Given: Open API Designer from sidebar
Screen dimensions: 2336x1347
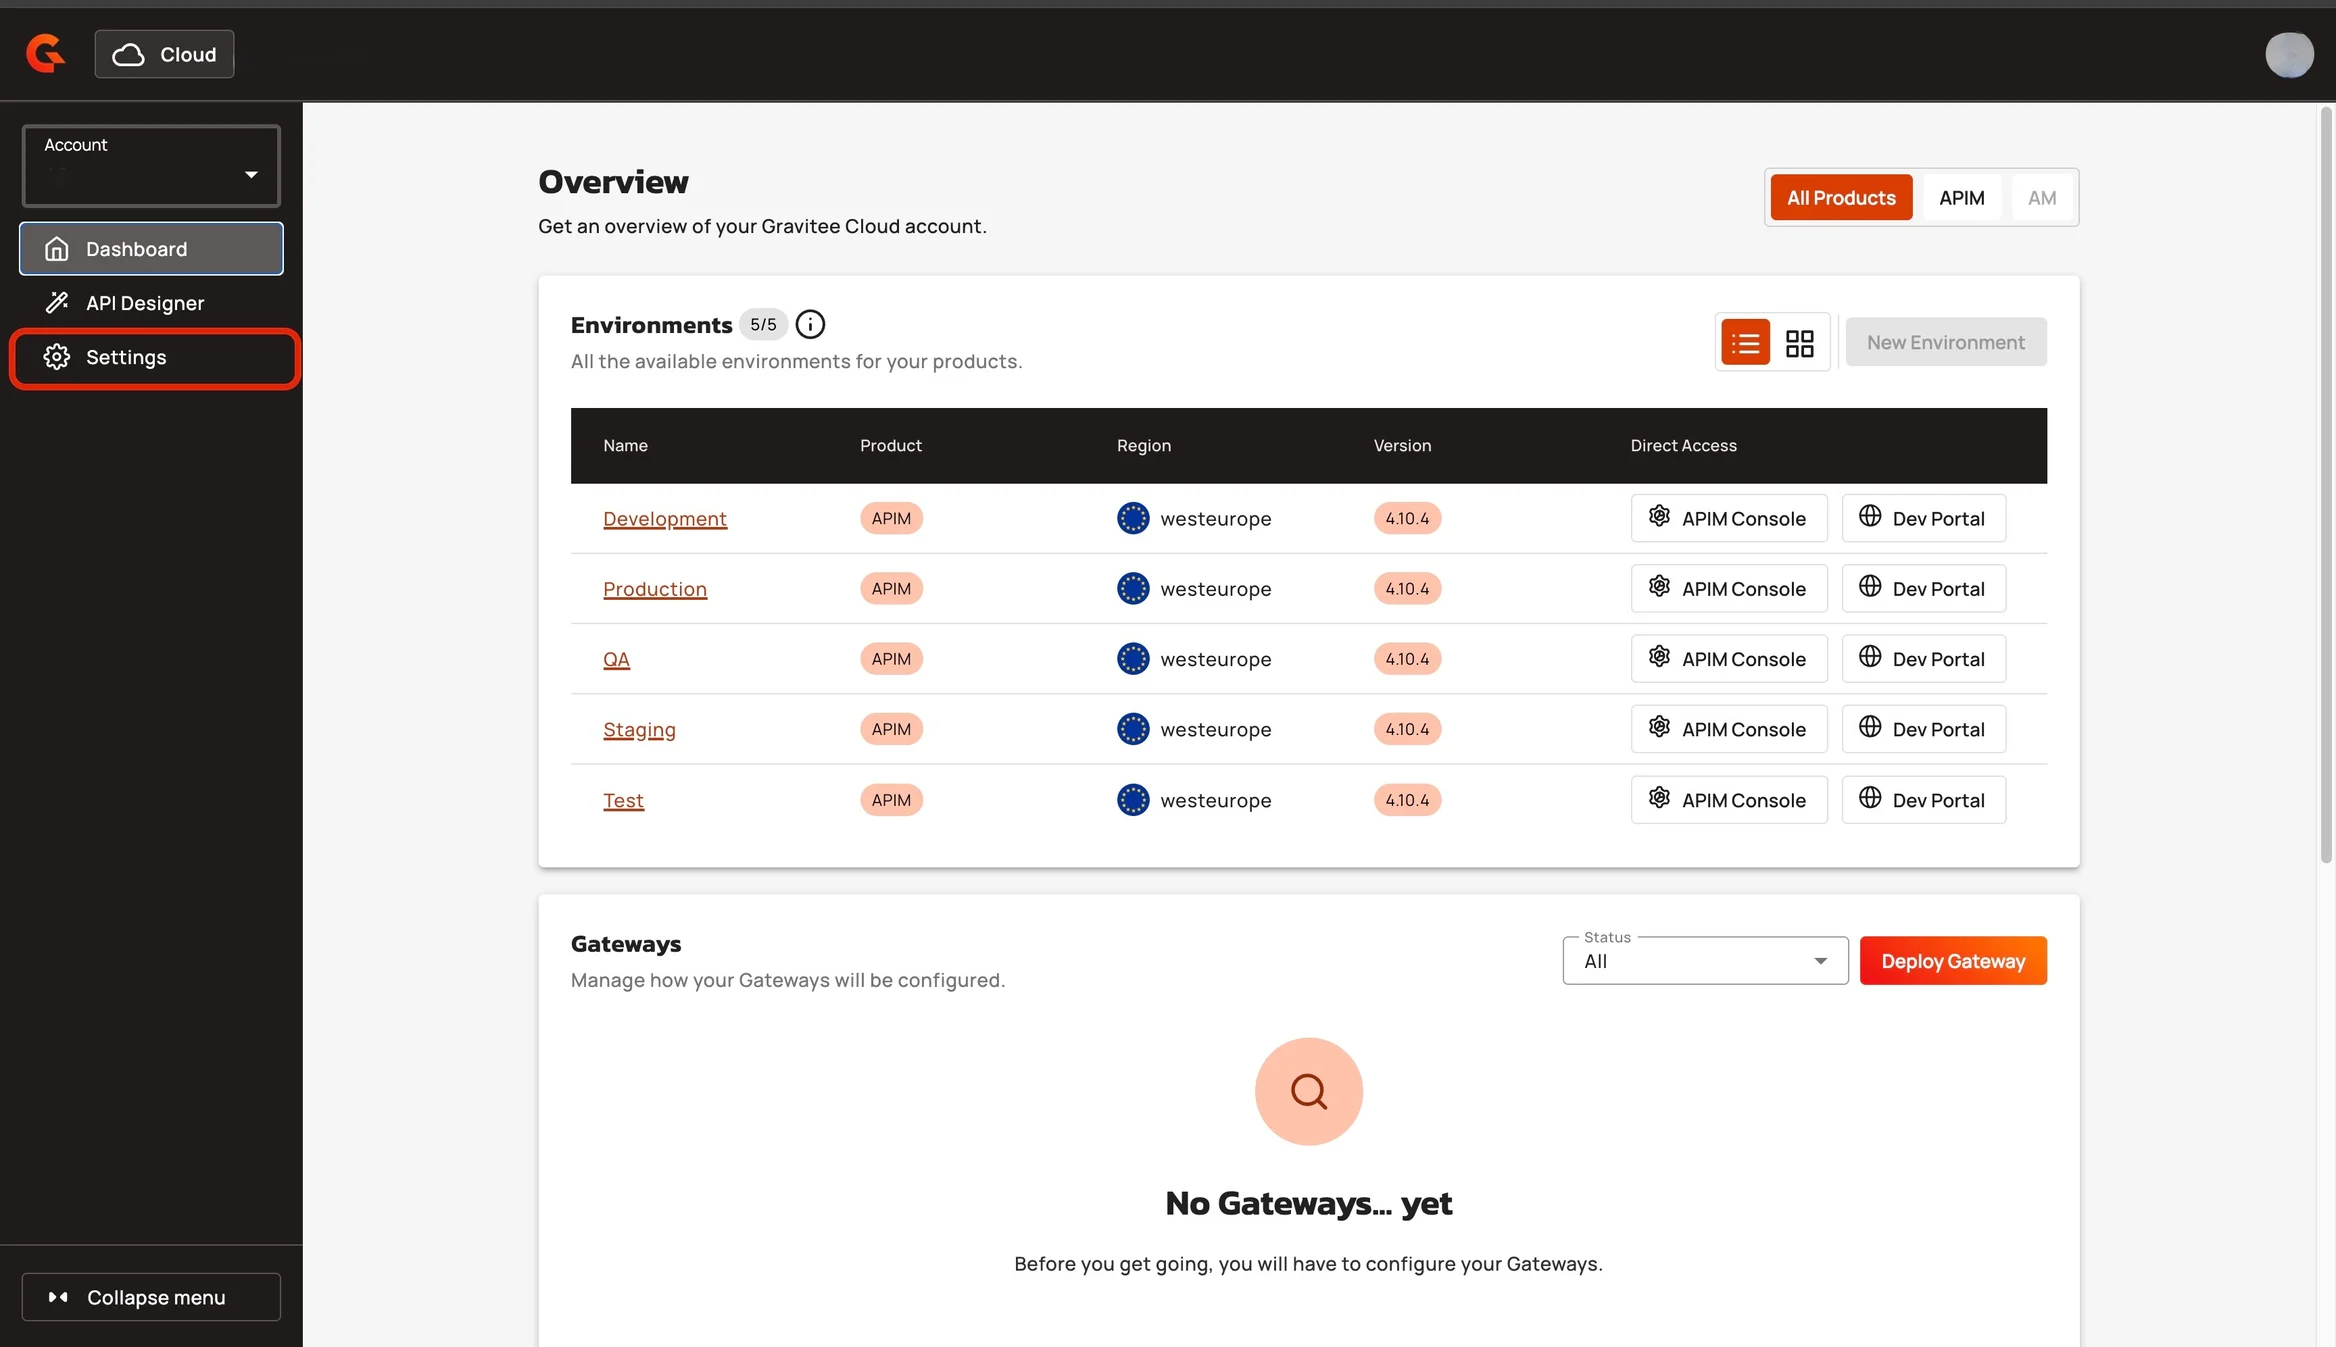Looking at the screenshot, I should coord(145,303).
